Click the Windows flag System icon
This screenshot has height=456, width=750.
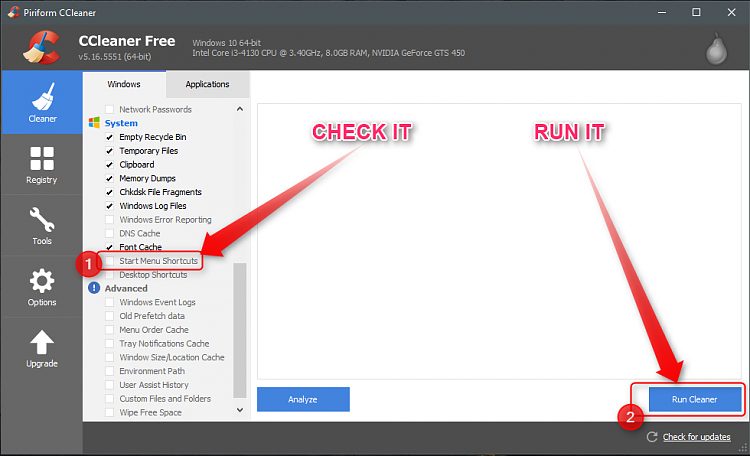tap(94, 123)
